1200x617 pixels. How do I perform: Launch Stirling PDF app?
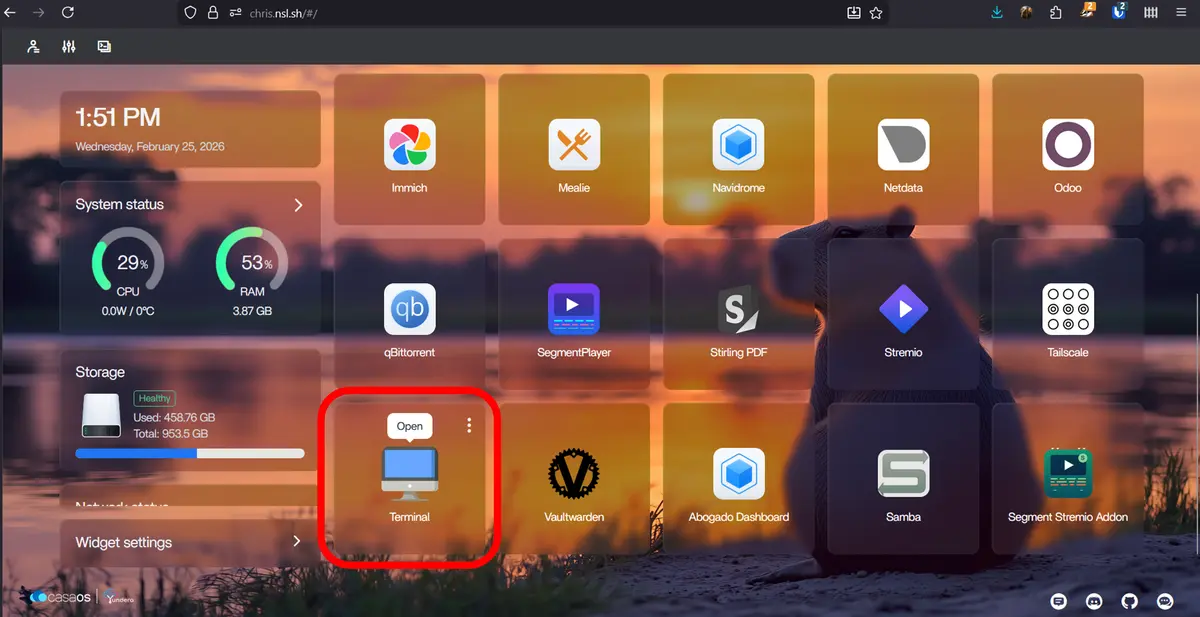pos(738,309)
